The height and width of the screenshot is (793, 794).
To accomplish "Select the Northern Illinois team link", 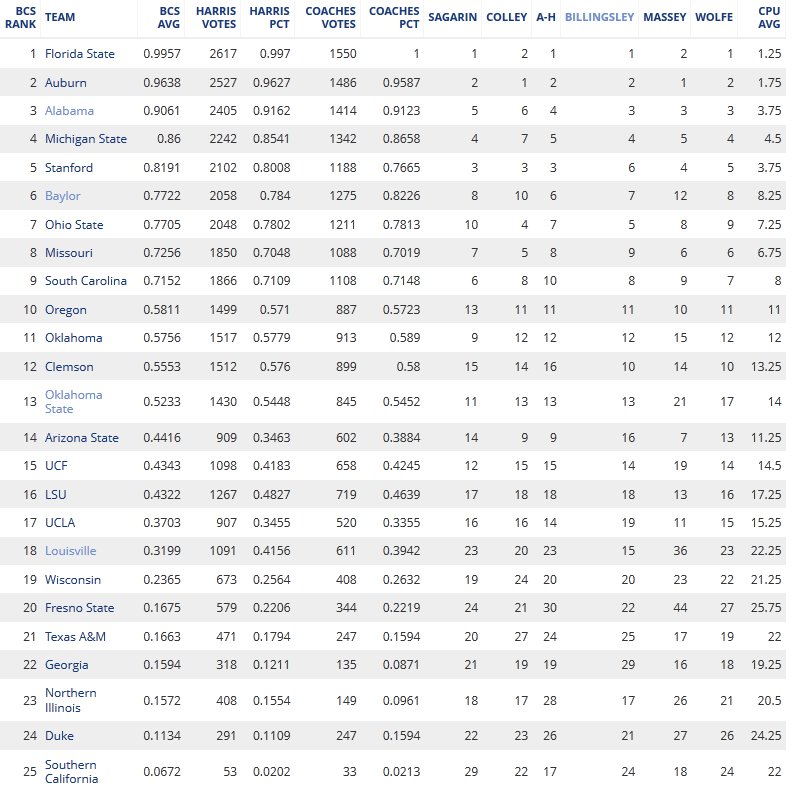I will 70,700.
